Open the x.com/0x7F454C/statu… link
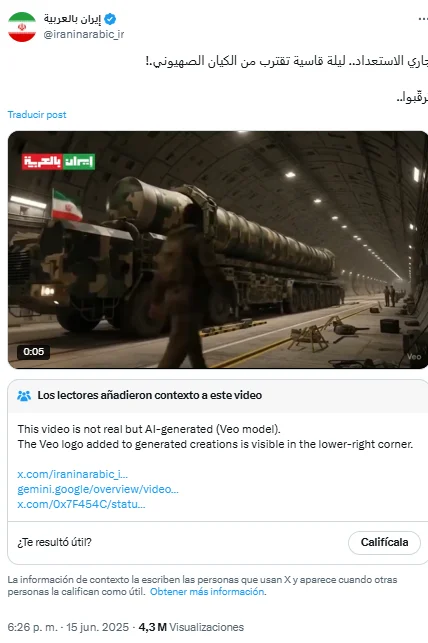 click(x=81, y=504)
